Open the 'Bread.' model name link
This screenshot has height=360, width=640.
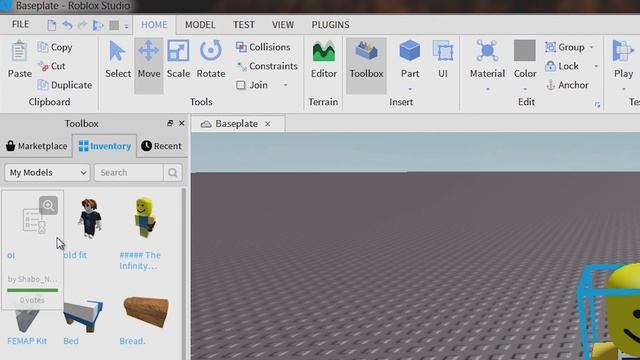(x=132, y=341)
